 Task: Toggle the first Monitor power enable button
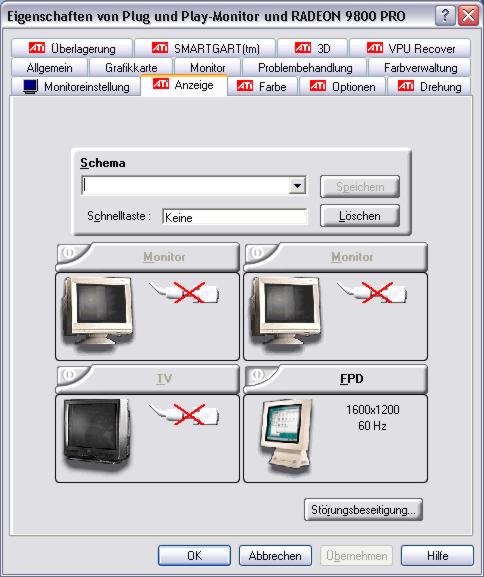pos(69,253)
